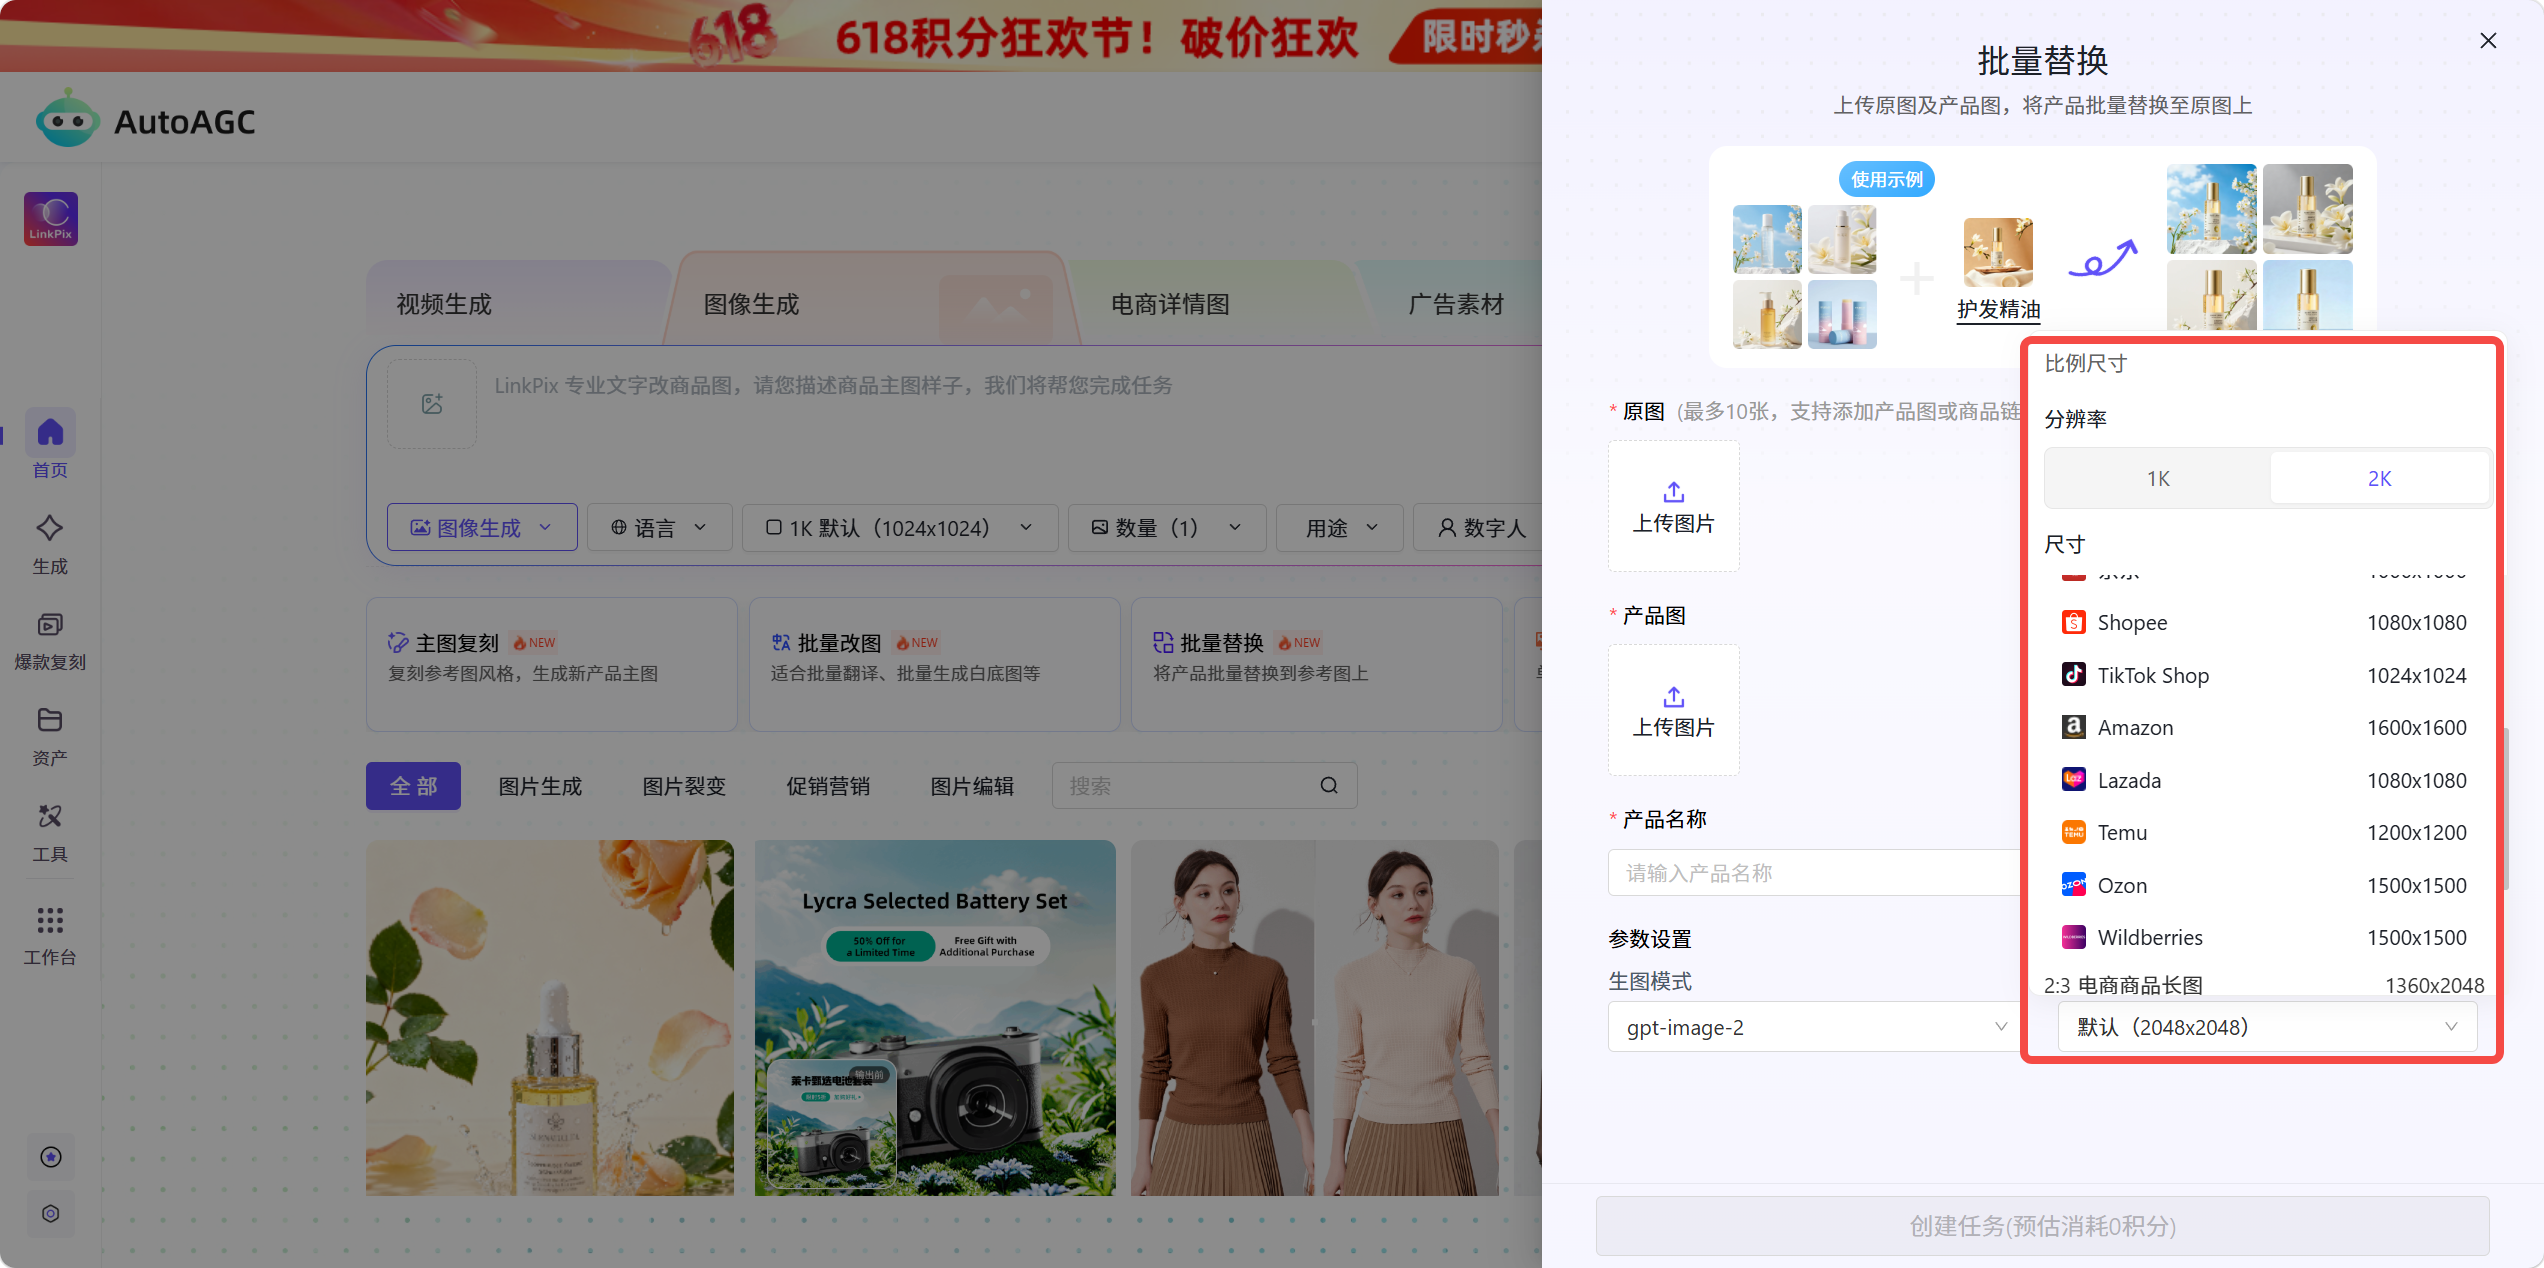Click the 数字人 button
This screenshot has height=1268, width=2544.
(x=1480, y=527)
